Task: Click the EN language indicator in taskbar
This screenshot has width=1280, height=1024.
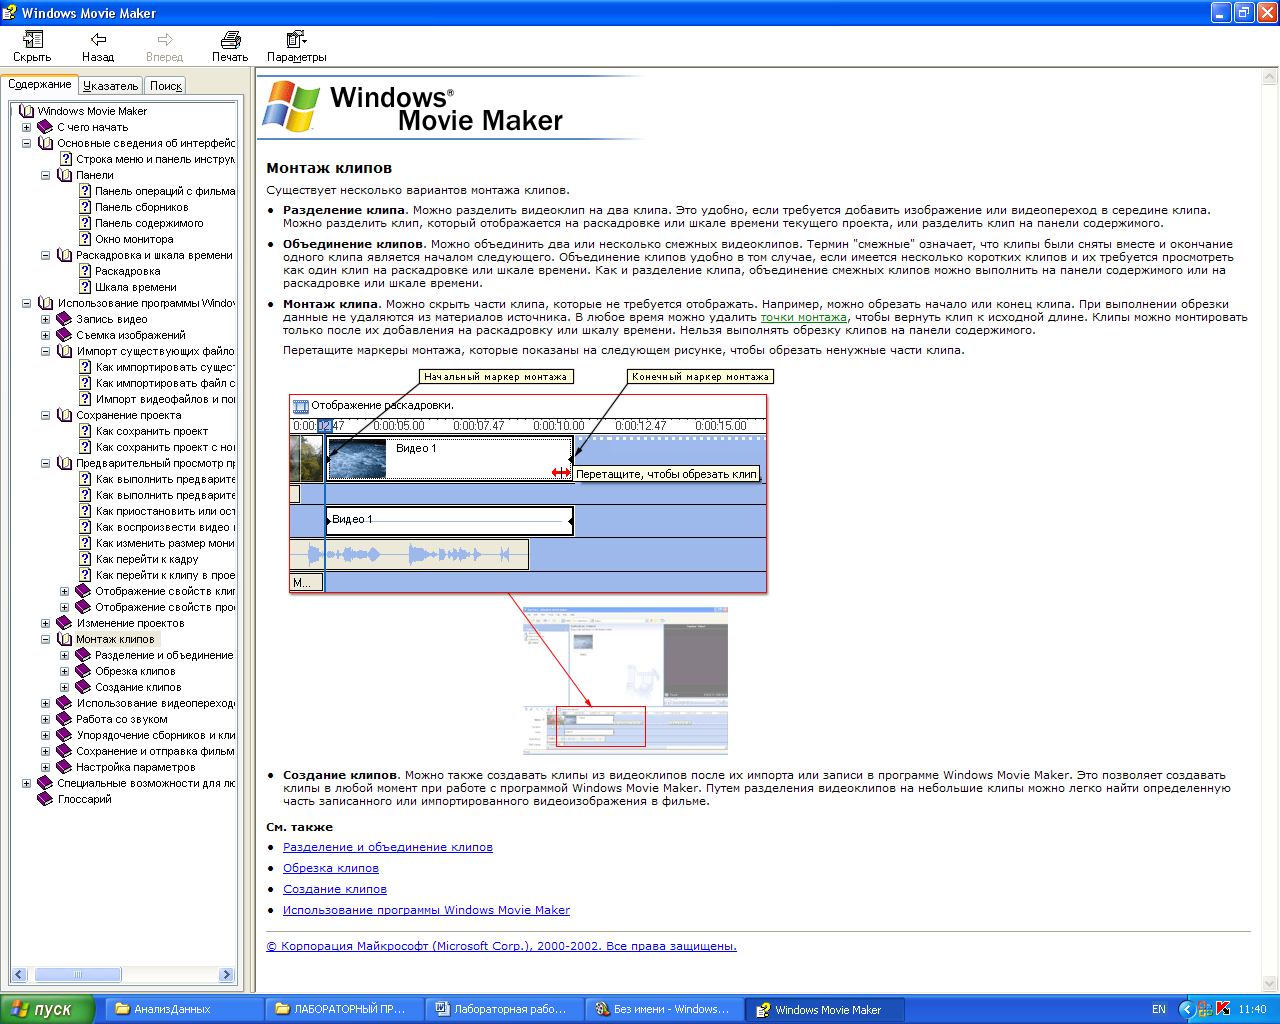Action: pos(1159,1009)
